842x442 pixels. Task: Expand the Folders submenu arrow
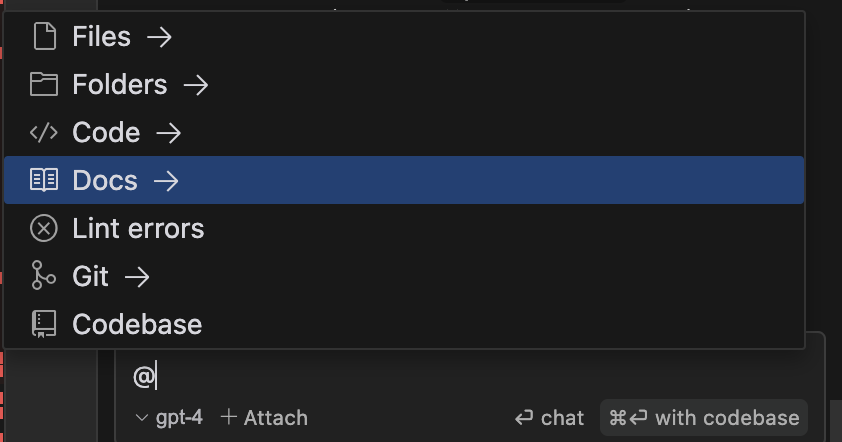click(x=196, y=85)
